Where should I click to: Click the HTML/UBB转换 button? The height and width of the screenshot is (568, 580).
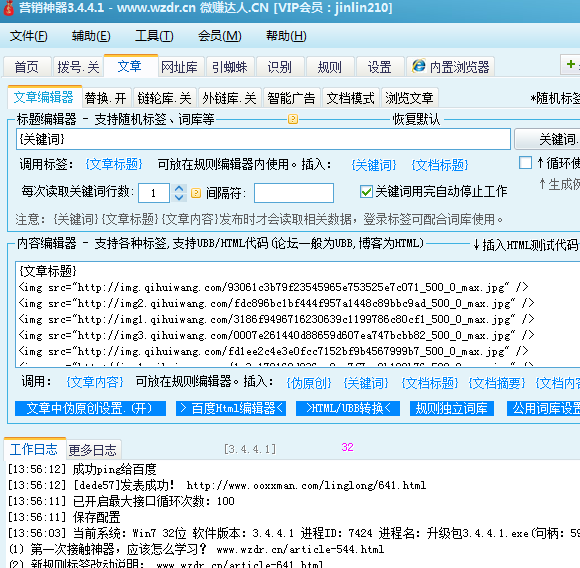[x=348, y=408]
